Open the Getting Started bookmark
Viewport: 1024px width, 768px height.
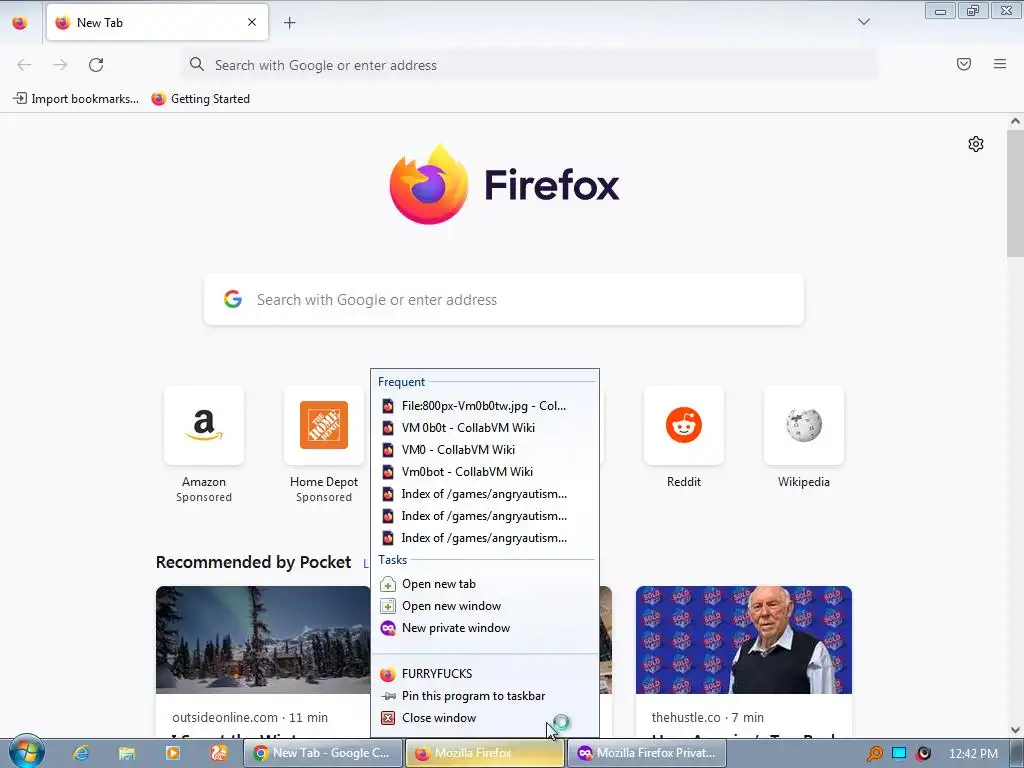(200, 99)
